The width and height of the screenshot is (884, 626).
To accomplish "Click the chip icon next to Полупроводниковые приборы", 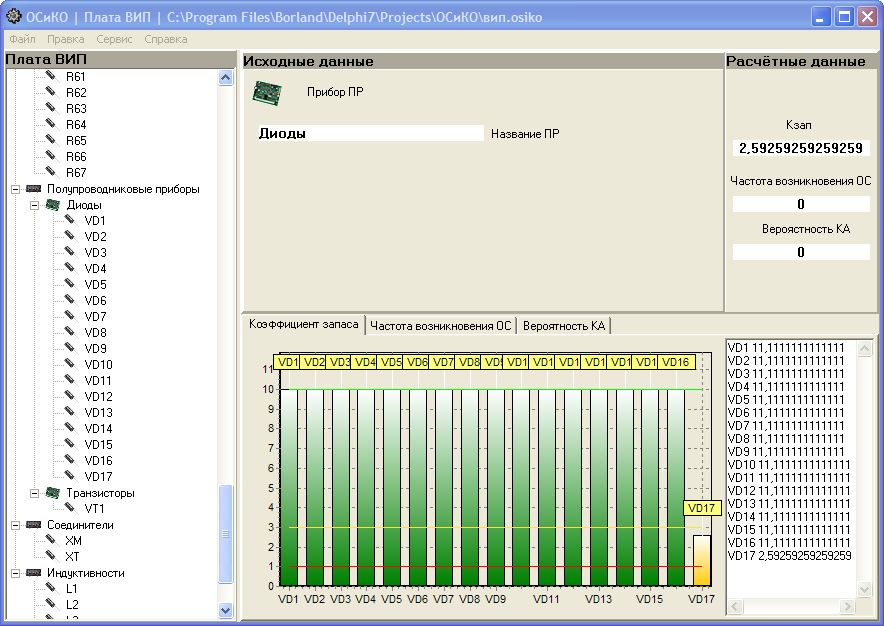I will [x=34, y=189].
